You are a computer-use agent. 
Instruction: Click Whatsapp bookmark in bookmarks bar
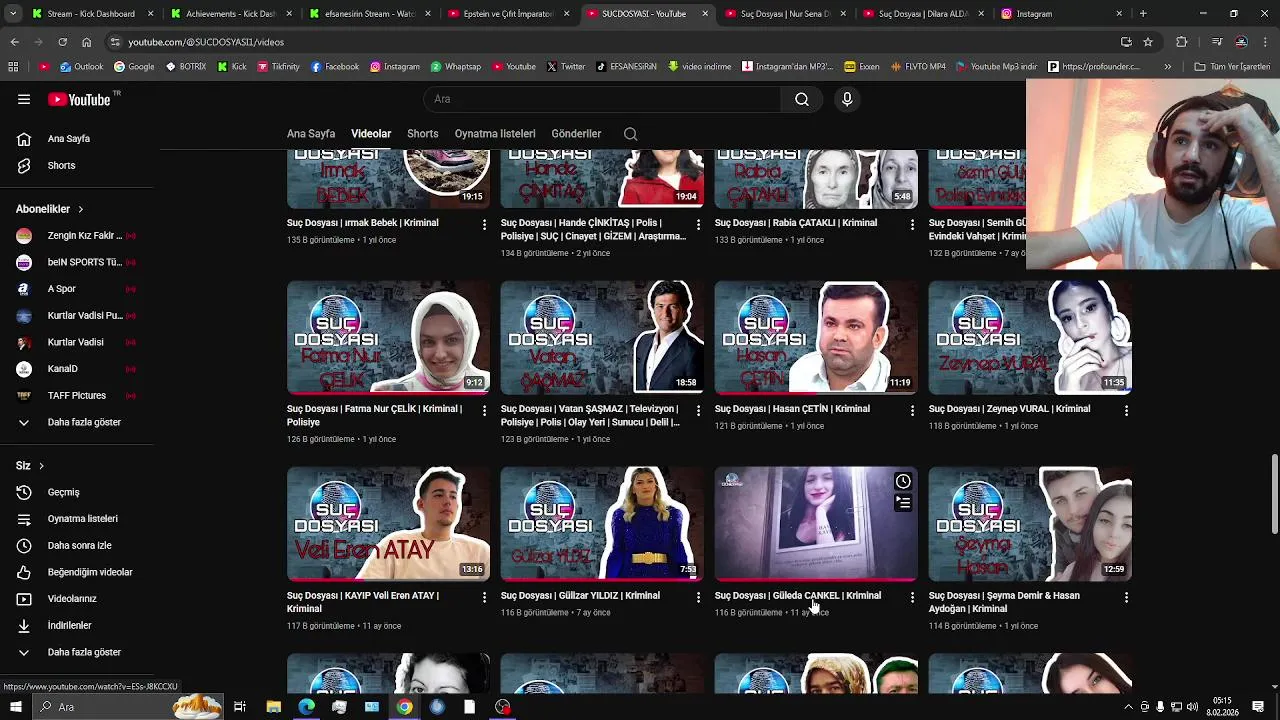click(455, 67)
